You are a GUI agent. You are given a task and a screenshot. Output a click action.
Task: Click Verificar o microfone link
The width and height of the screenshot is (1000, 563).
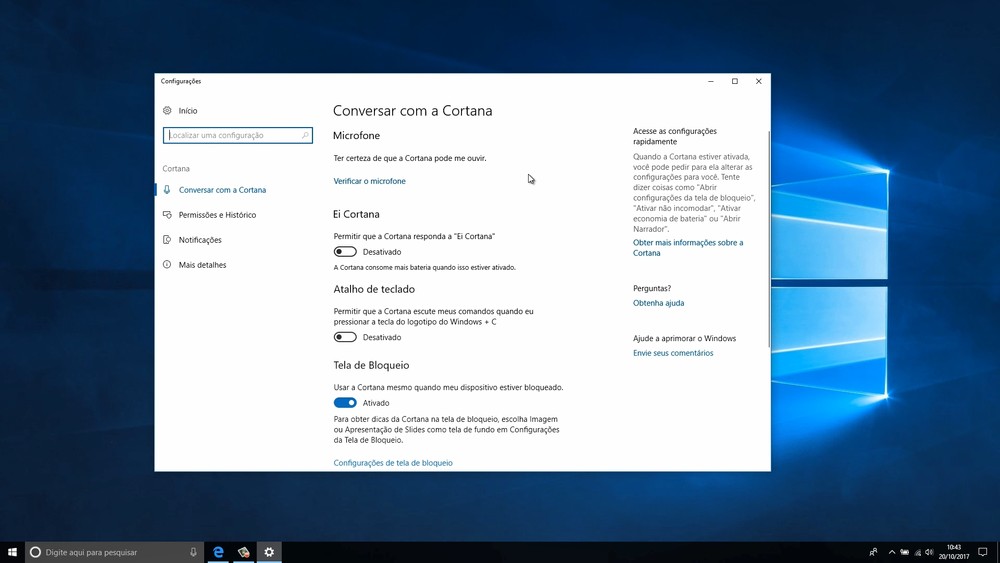pyautogui.click(x=369, y=181)
